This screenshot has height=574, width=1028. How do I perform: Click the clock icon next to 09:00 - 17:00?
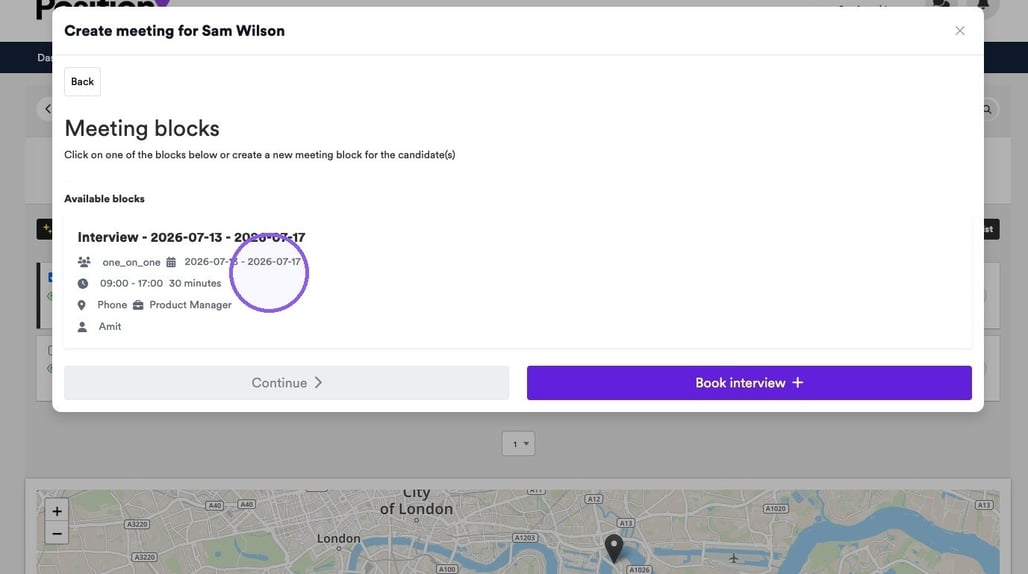[x=83, y=284]
